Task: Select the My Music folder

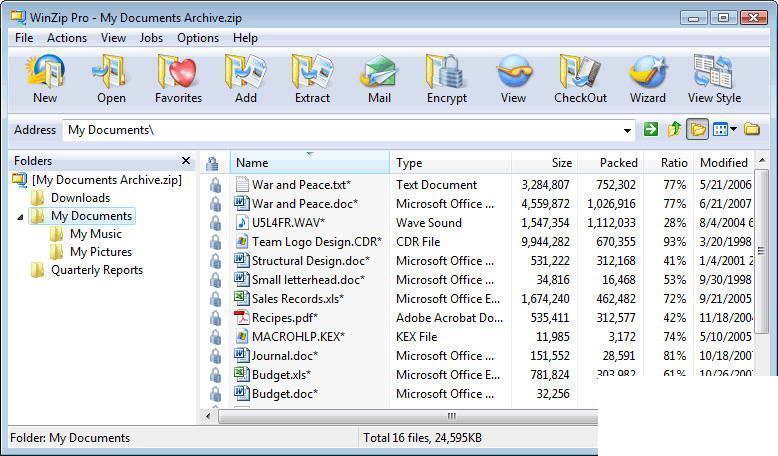Action: [96, 234]
